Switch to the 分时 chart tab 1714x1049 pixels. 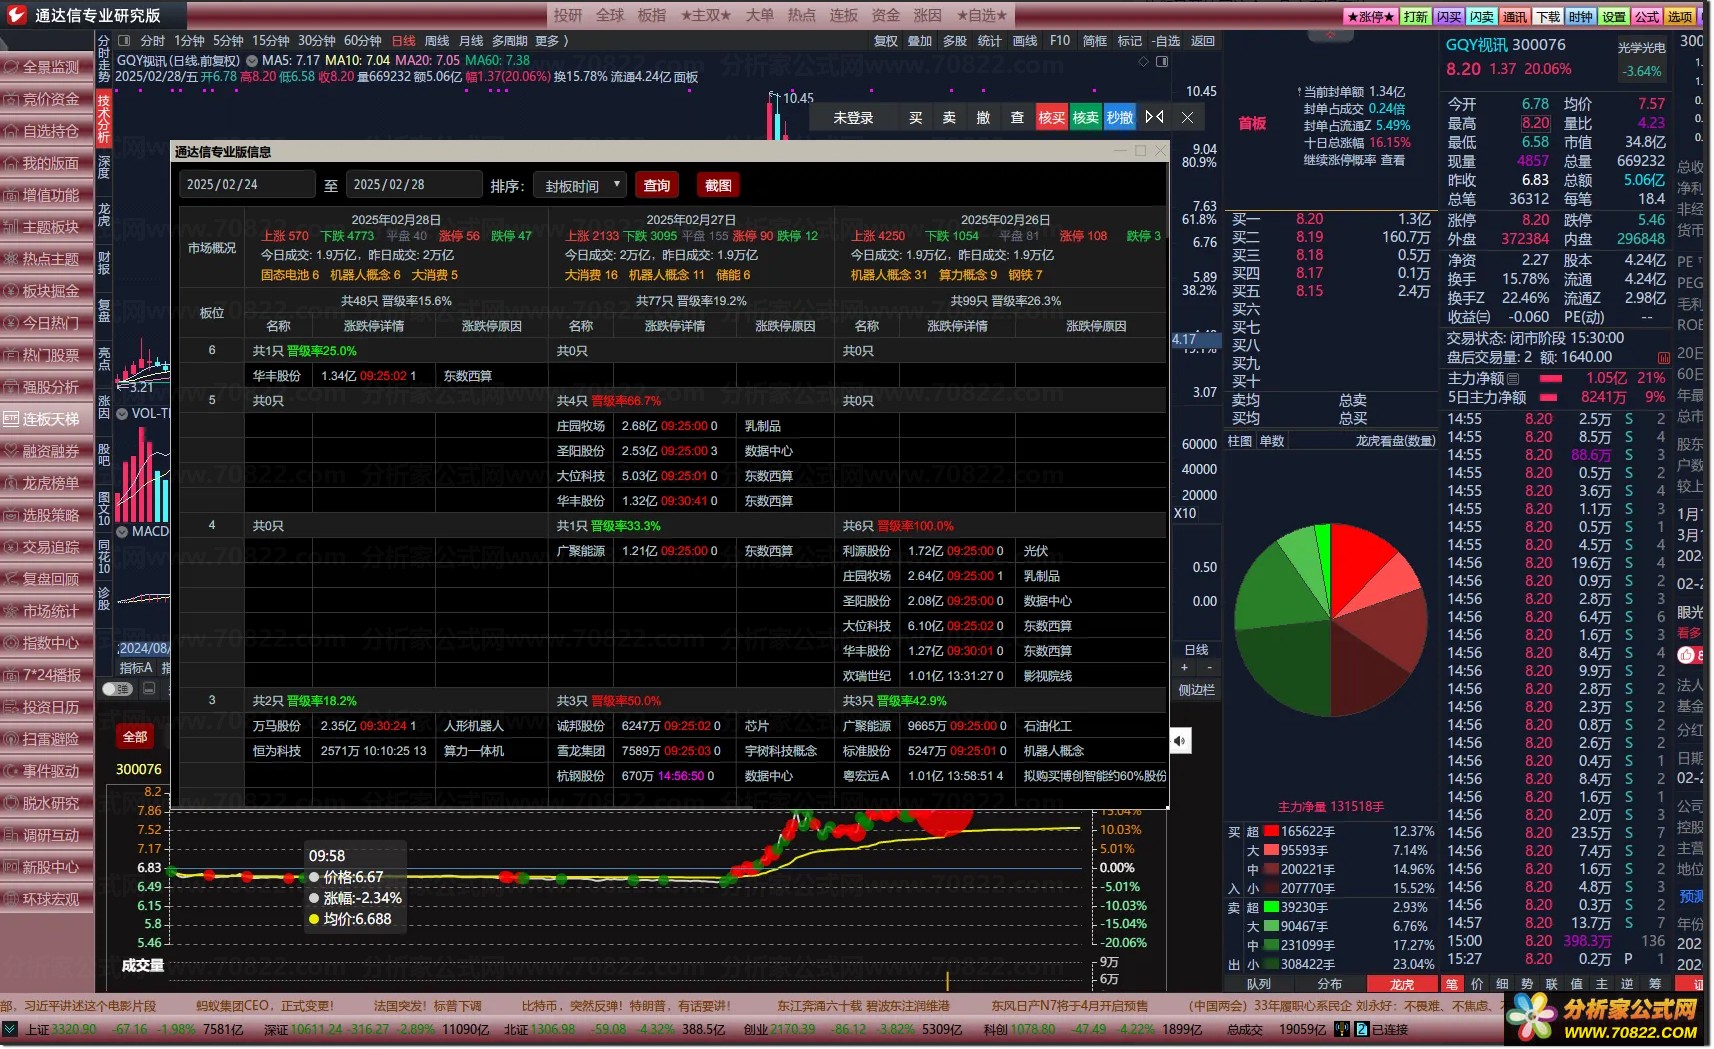[x=153, y=41]
